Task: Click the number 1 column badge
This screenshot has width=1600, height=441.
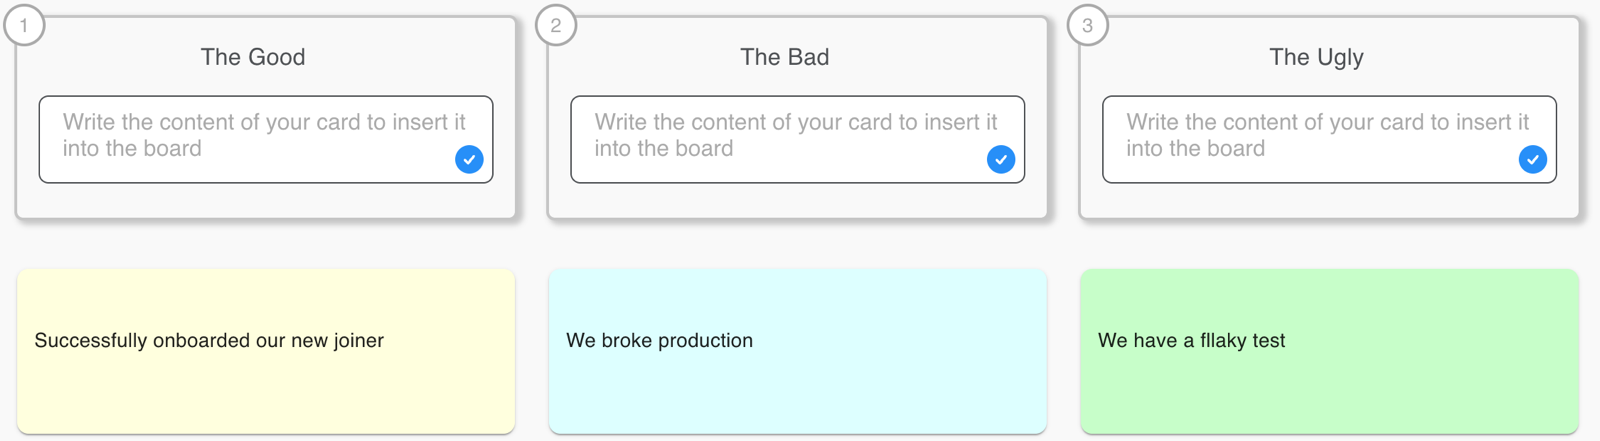Action: pos(24,25)
